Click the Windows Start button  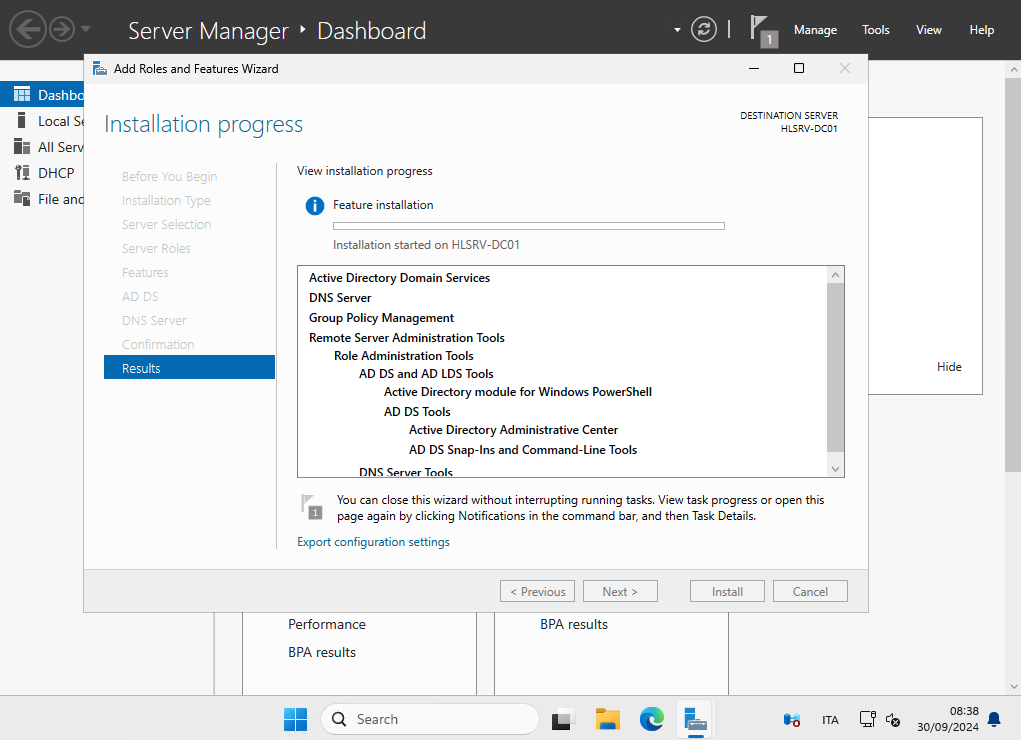point(296,719)
